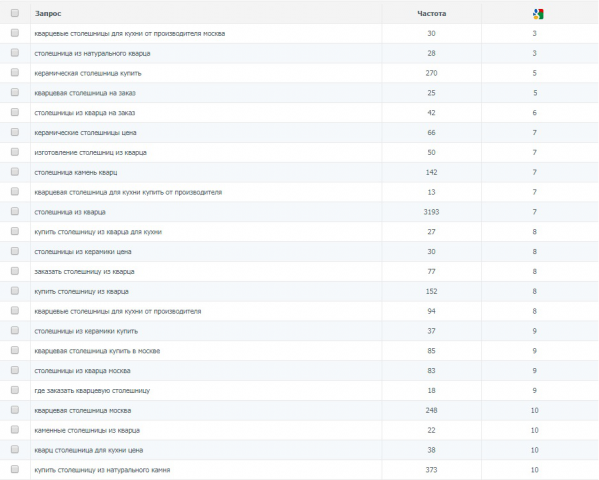This screenshot has height=480, width=599.
Task: Click query 'столешницы из керамики цена'
Action: pyautogui.click(x=83, y=252)
